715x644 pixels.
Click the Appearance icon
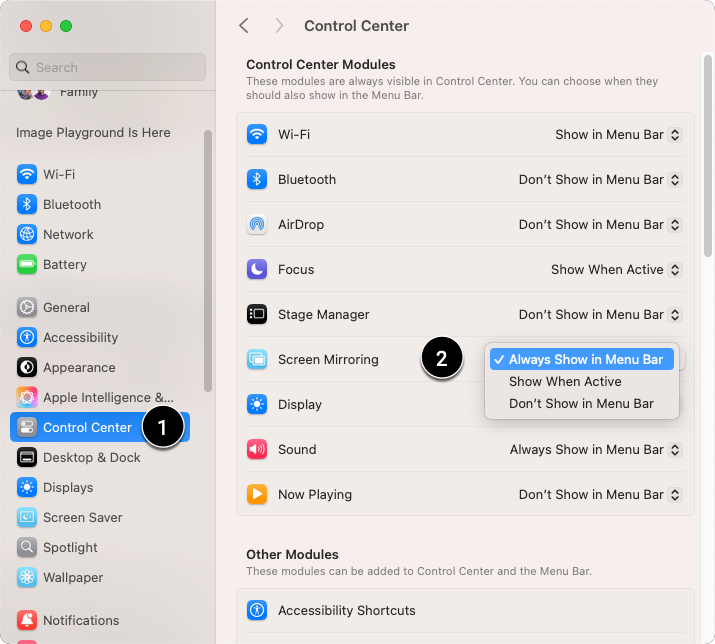[27, 368]
